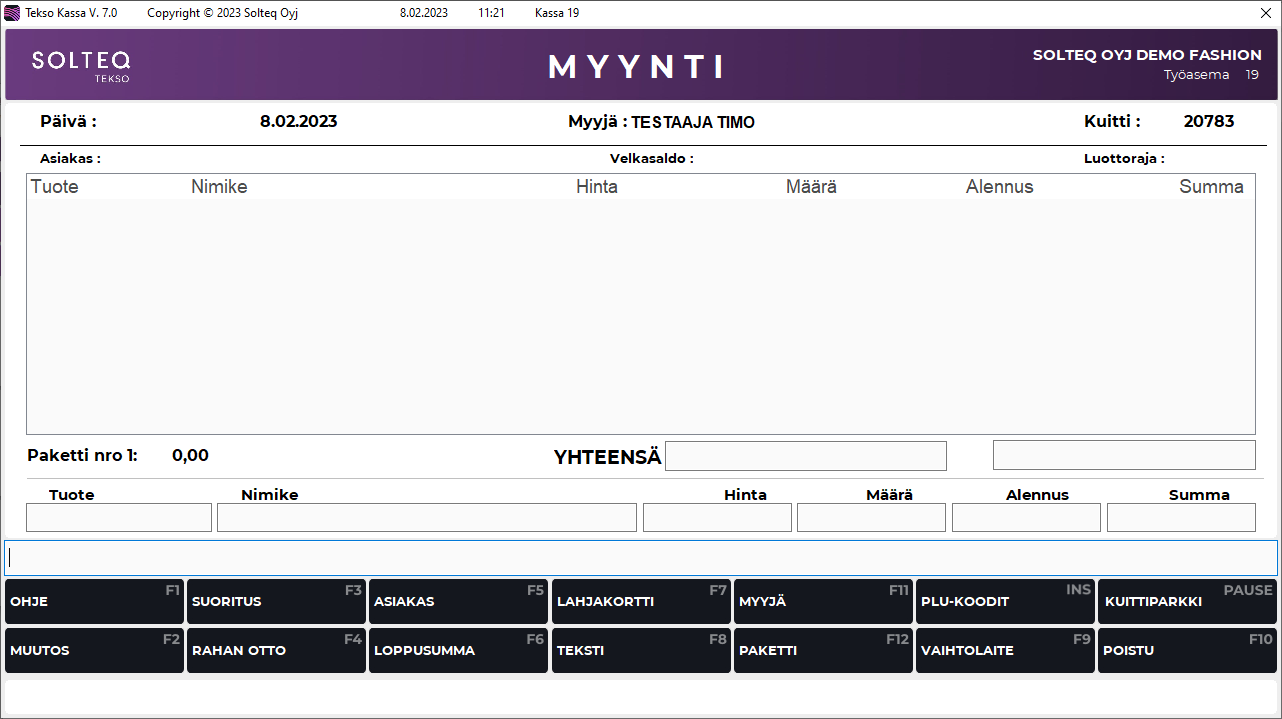
Task: Click the KUITTIPARKKI button
Action: [x=1187, y=601]
